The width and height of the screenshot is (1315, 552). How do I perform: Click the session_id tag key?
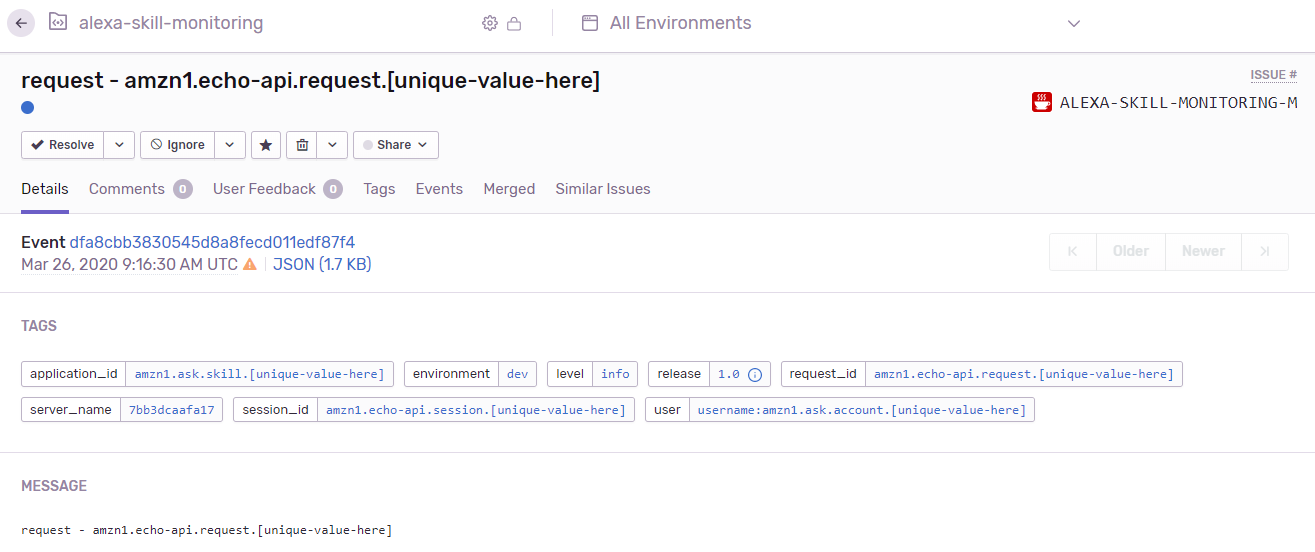point(276,410)
